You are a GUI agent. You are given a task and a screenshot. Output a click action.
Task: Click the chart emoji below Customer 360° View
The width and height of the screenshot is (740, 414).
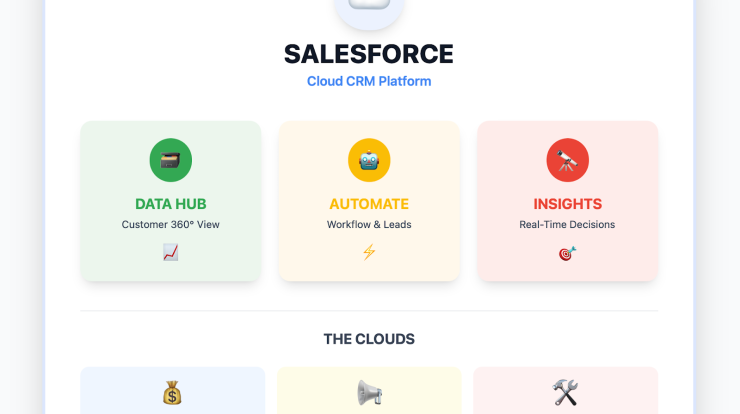point(170,253)
